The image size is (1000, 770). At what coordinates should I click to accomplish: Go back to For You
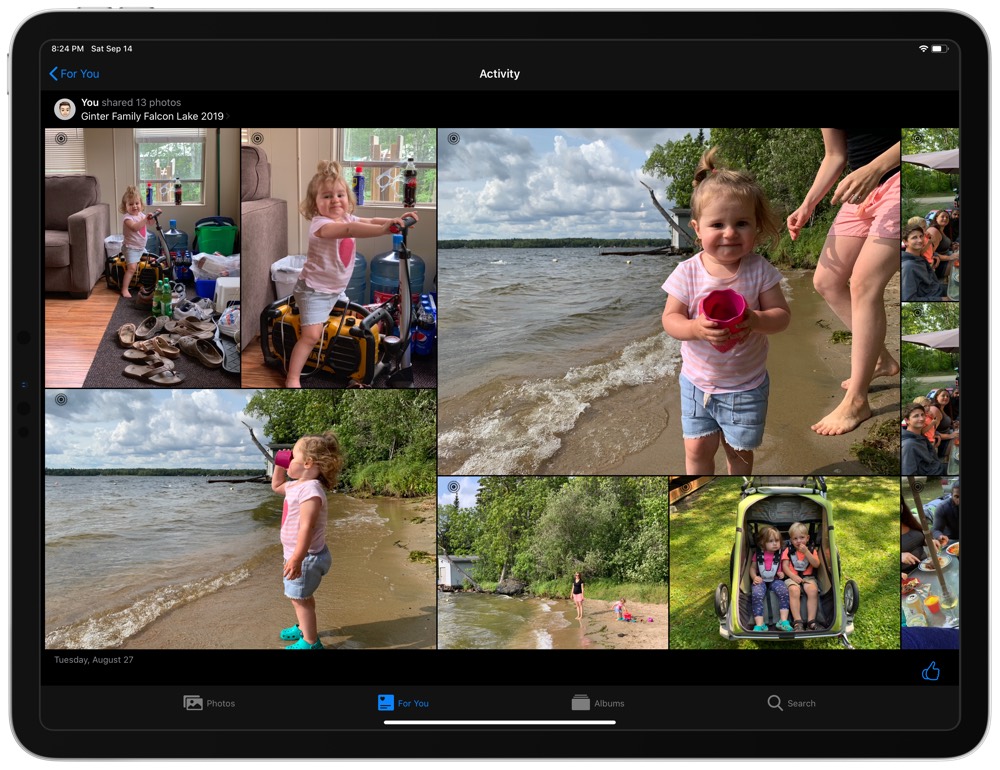pos(74,74)
